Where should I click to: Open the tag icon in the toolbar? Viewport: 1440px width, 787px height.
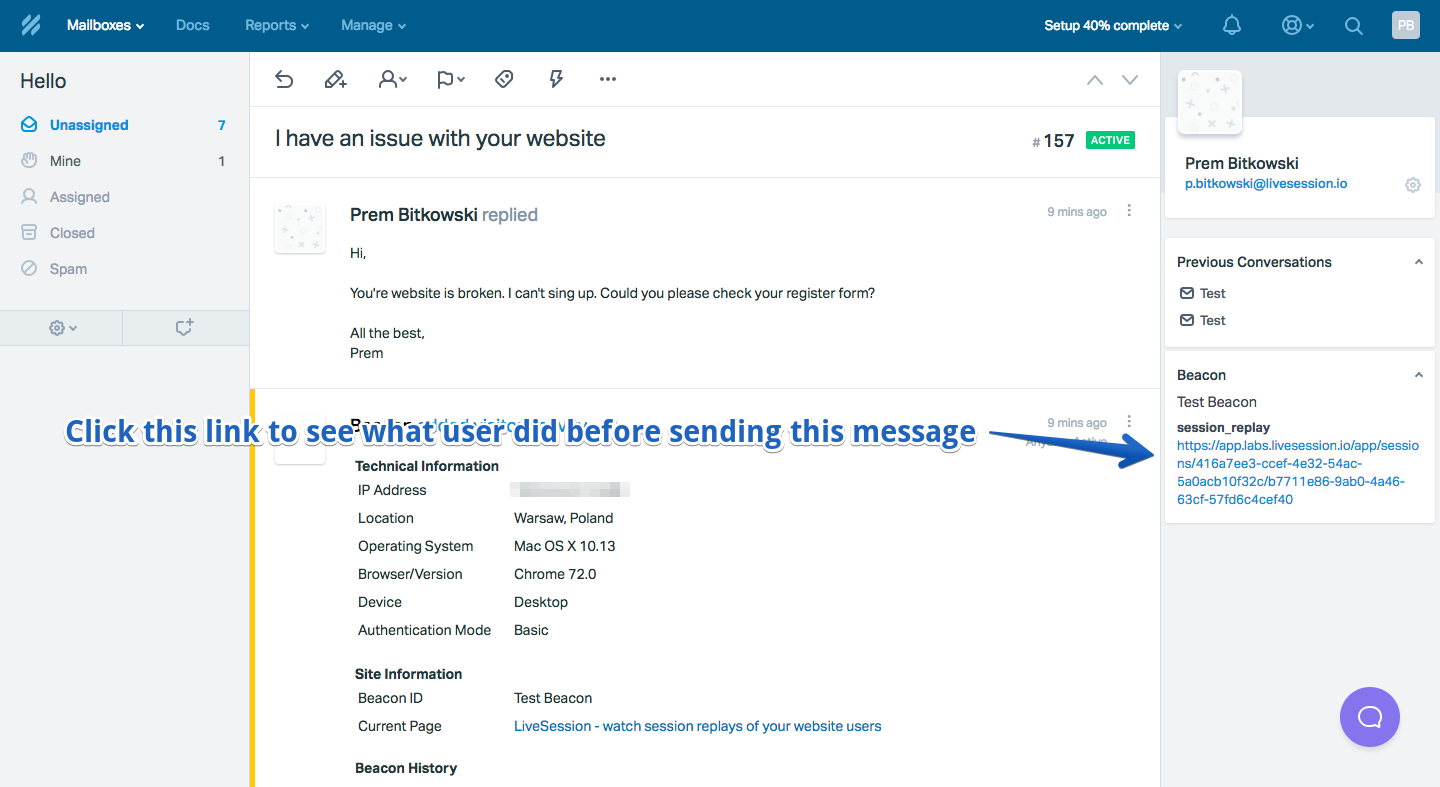(x=504, y=80)
